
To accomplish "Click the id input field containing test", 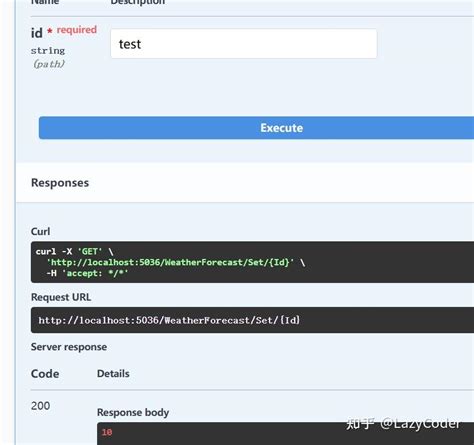I will [x=244, y=44].
